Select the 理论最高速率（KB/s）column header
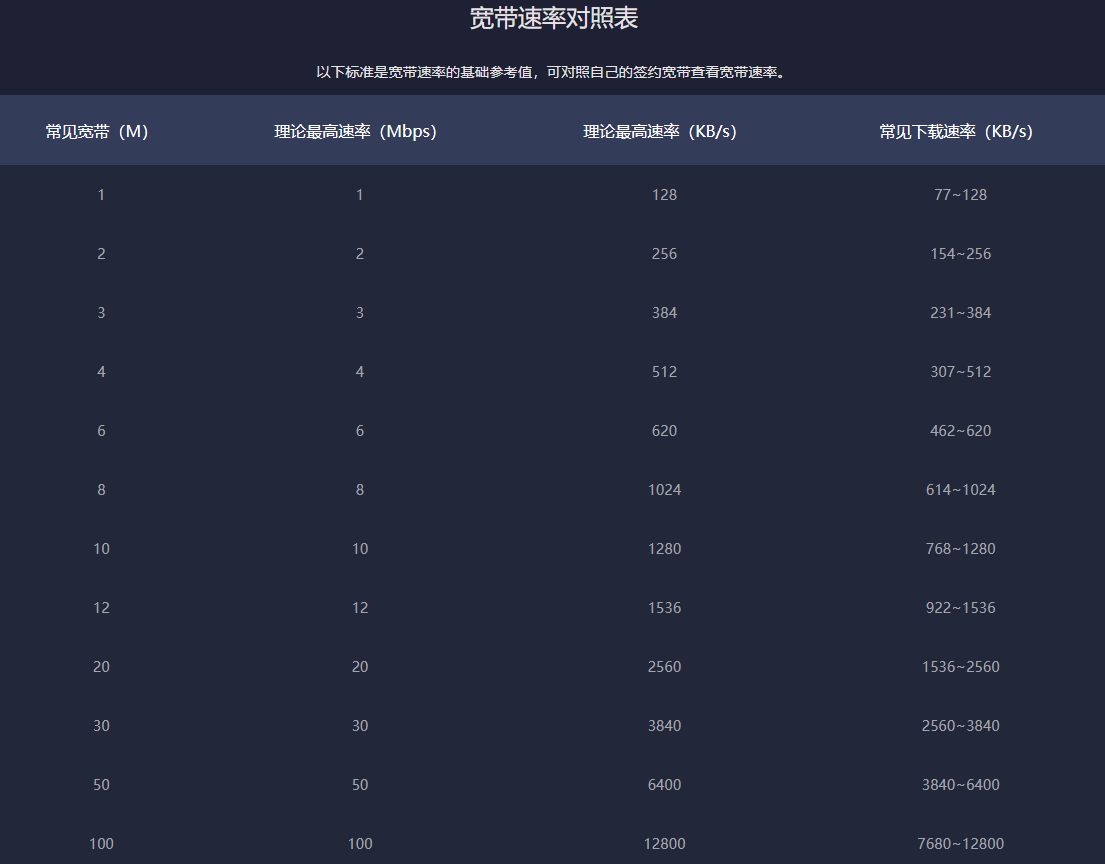Screen dimensions: 1105x864 (660, 132)
